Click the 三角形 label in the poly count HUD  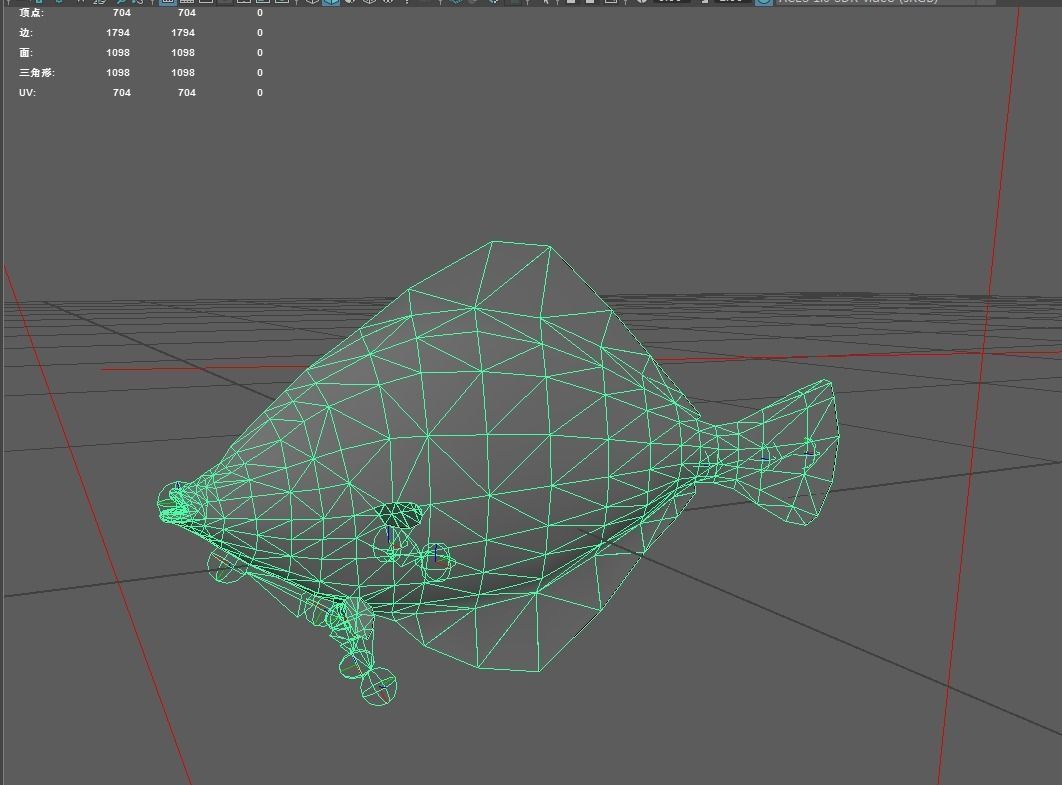coord(37,72)
